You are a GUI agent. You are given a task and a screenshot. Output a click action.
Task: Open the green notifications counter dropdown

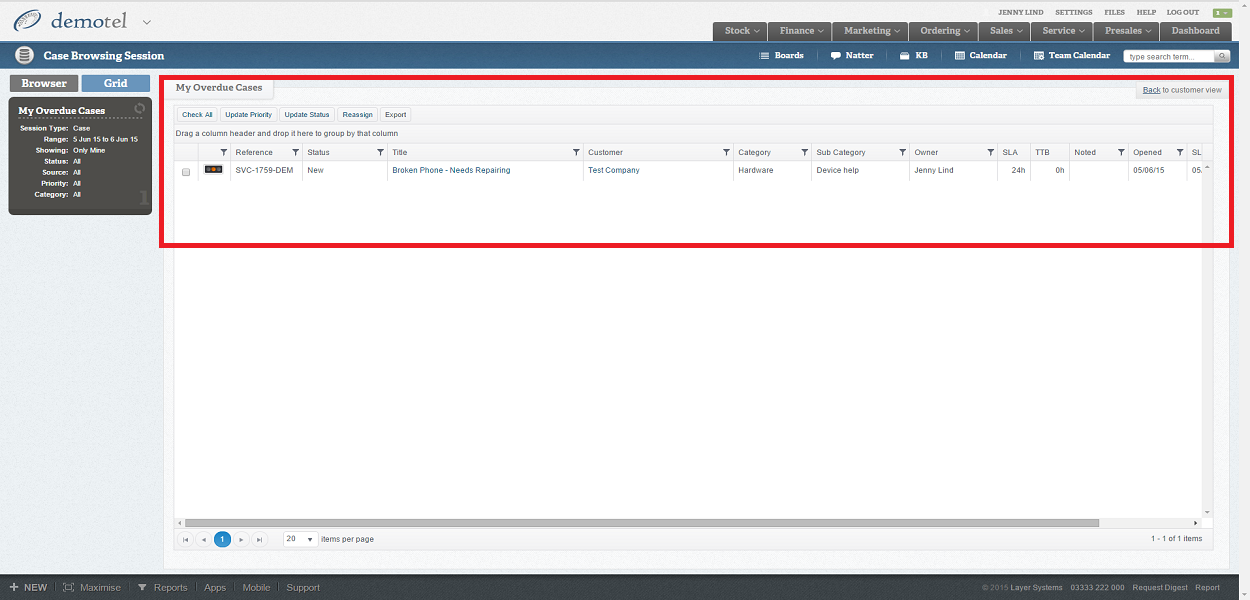1222,13
